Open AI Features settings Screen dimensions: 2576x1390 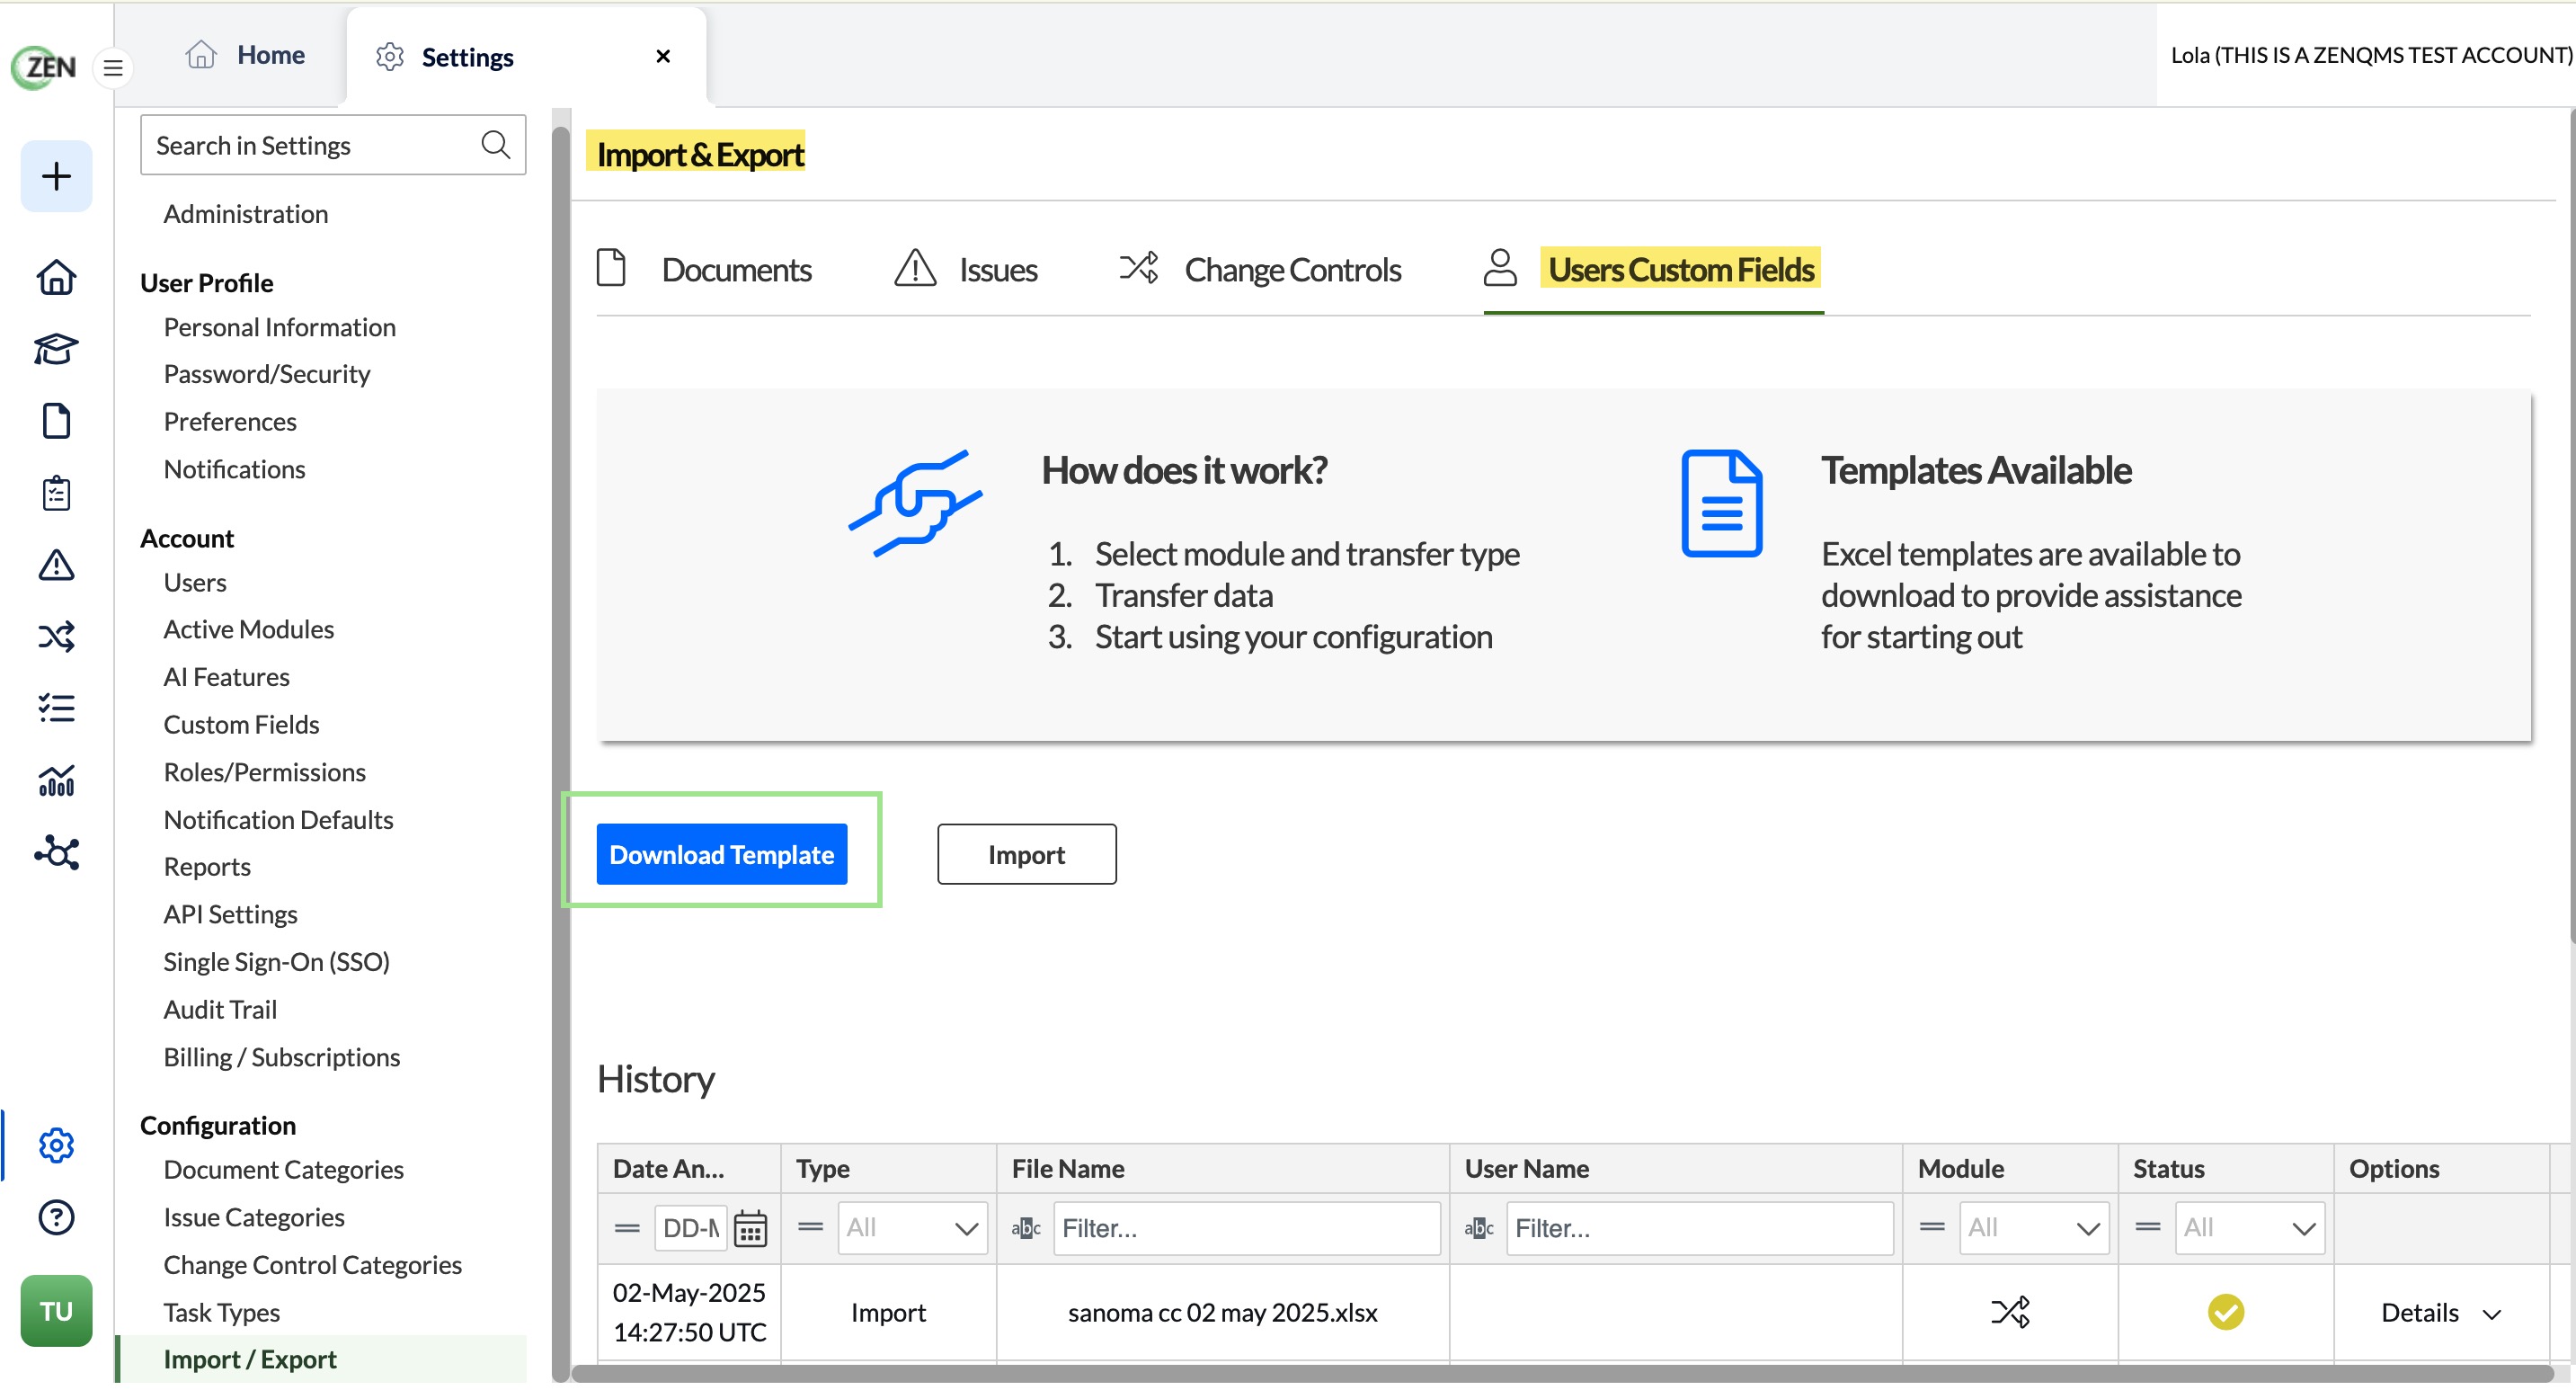point(227,677)
